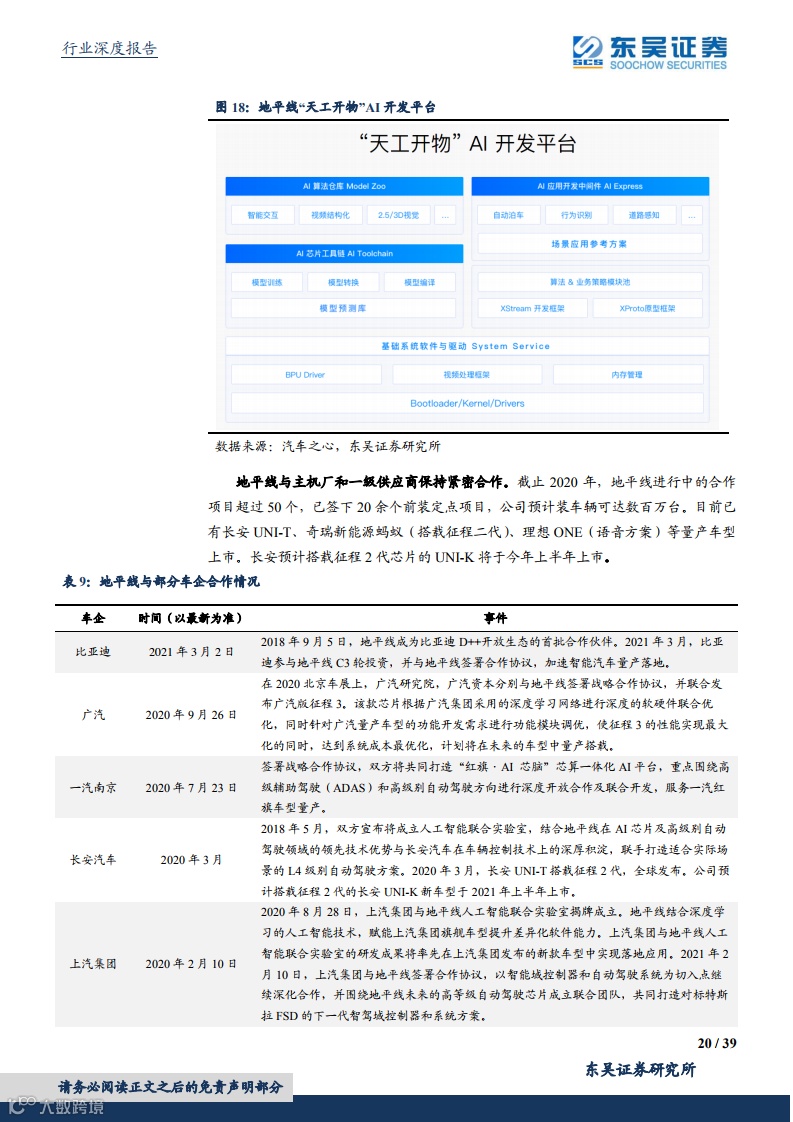
Task: Click the 场景应用参考方案 box
Action: pyautogui.click(x=590, y=244)
